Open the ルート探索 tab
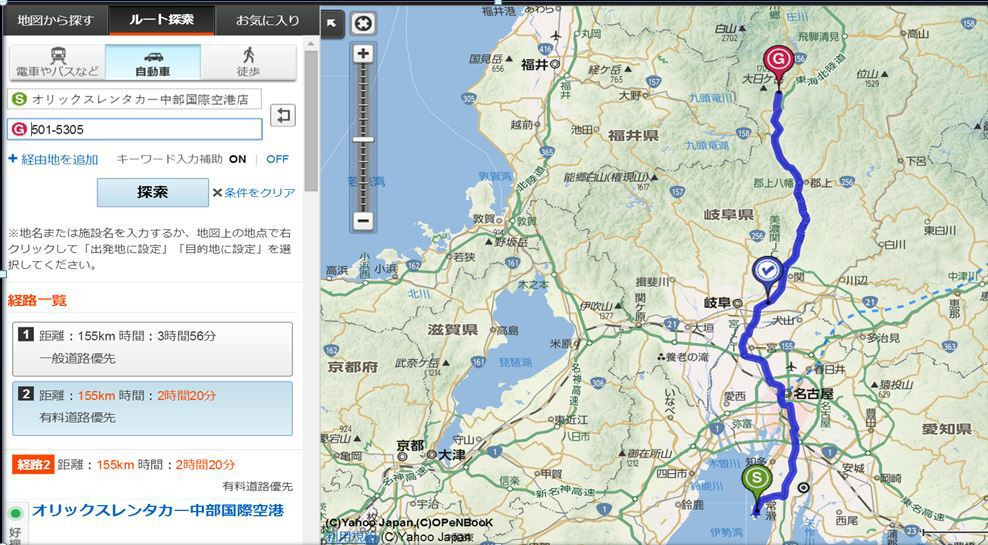Image resolution: width=988 pixels, height=545 pixels. (162, 20)
